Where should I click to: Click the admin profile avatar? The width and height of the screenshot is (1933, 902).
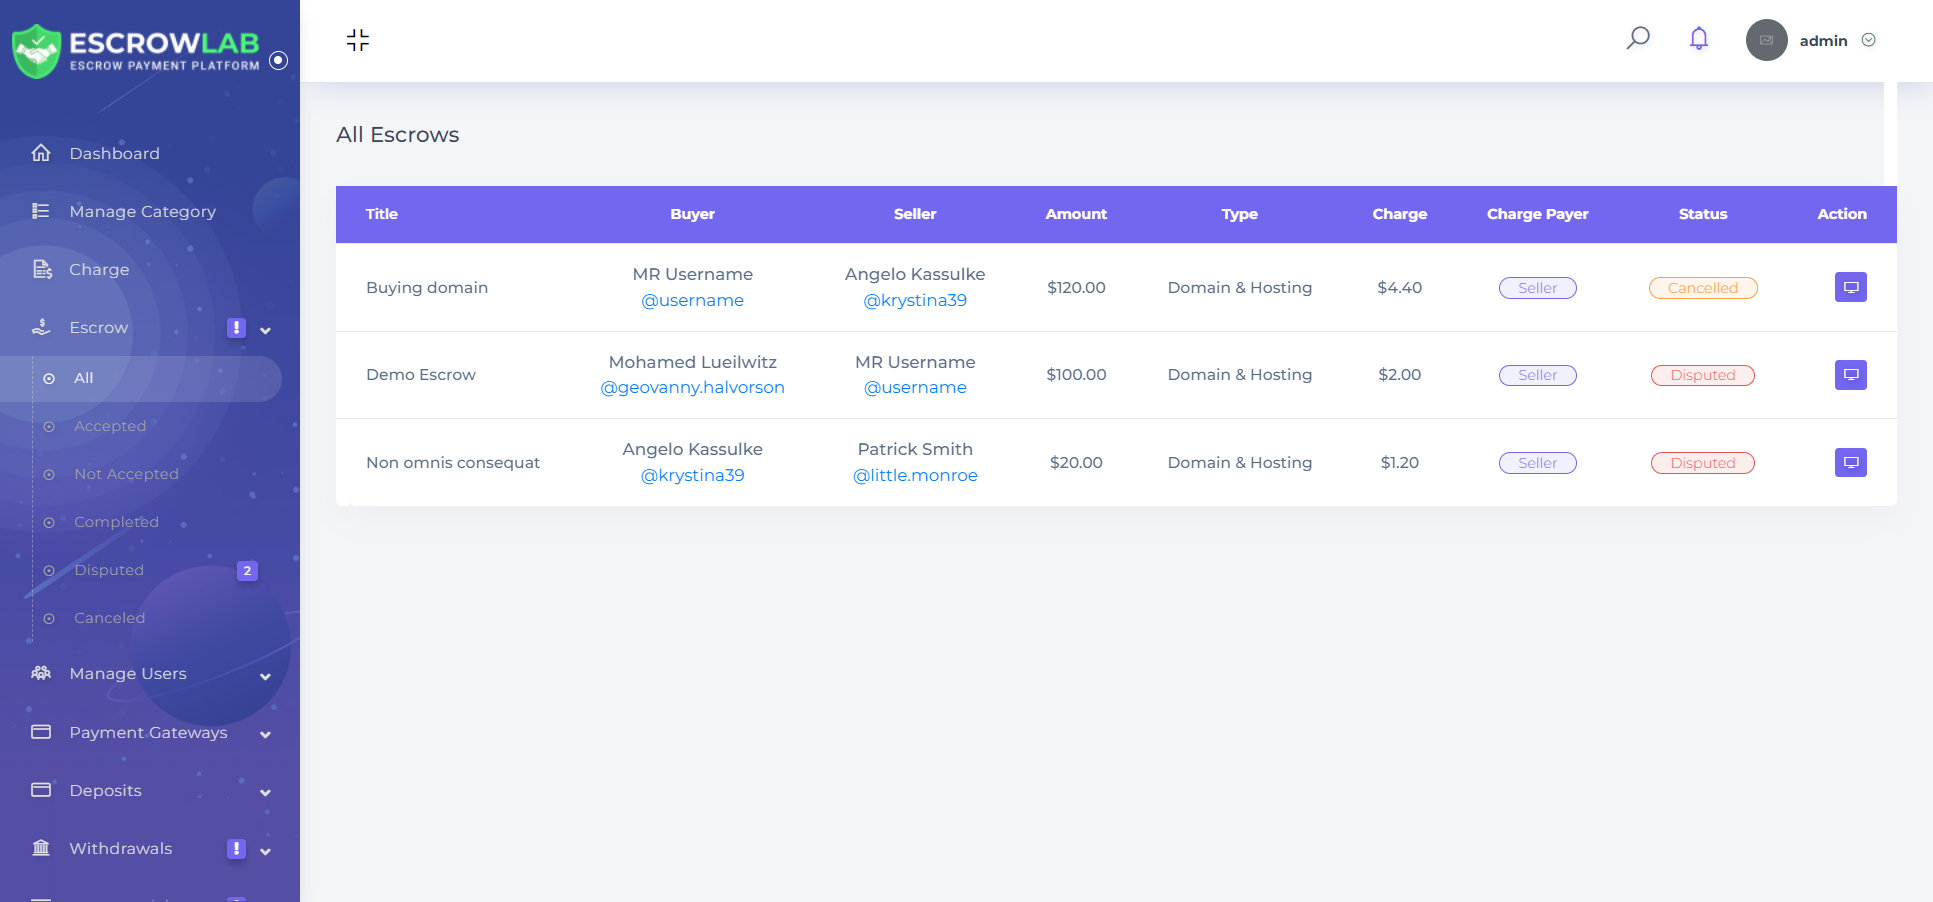tap(1766, 40)
